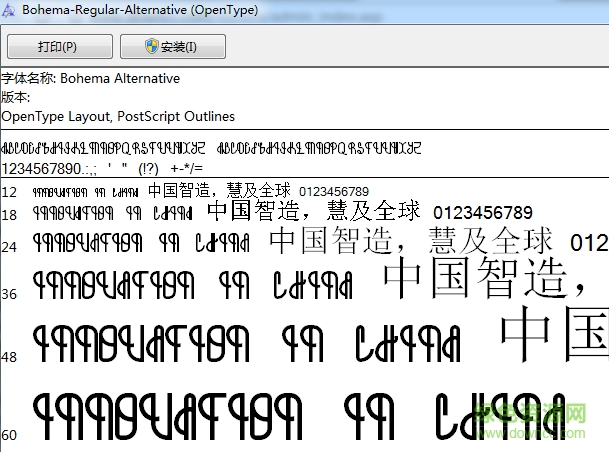The width and height of the screenshot is (609, 452).
Task: Click the size 12 sample label
Action: pyautogui.click(x=9, y=192)
